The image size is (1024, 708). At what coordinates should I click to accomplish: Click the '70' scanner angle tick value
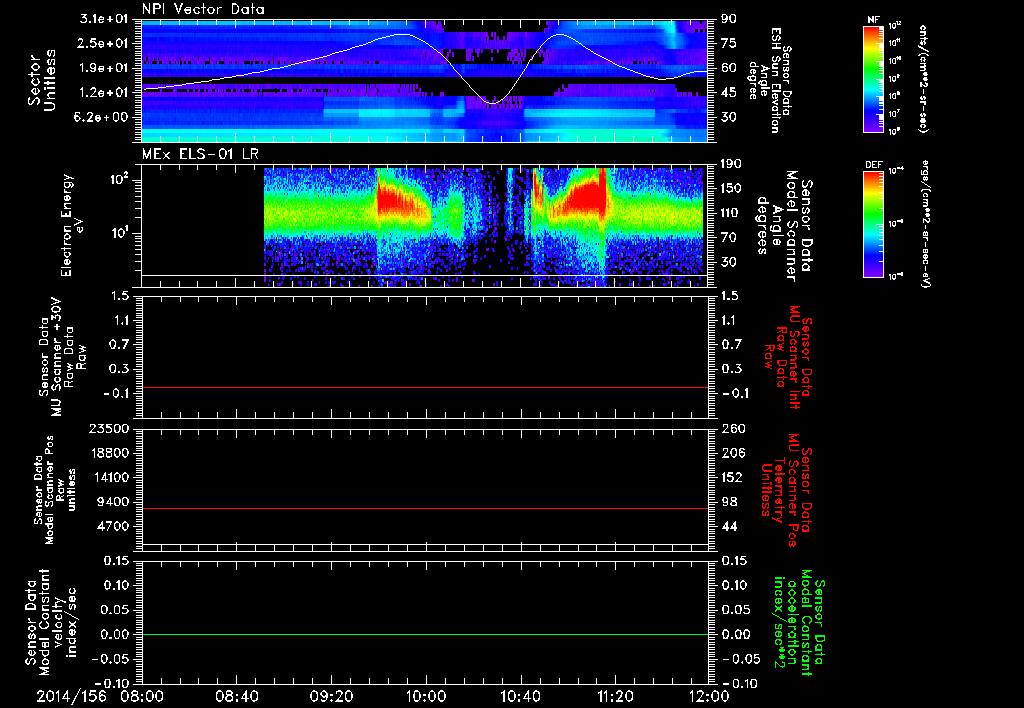[729, 238]
